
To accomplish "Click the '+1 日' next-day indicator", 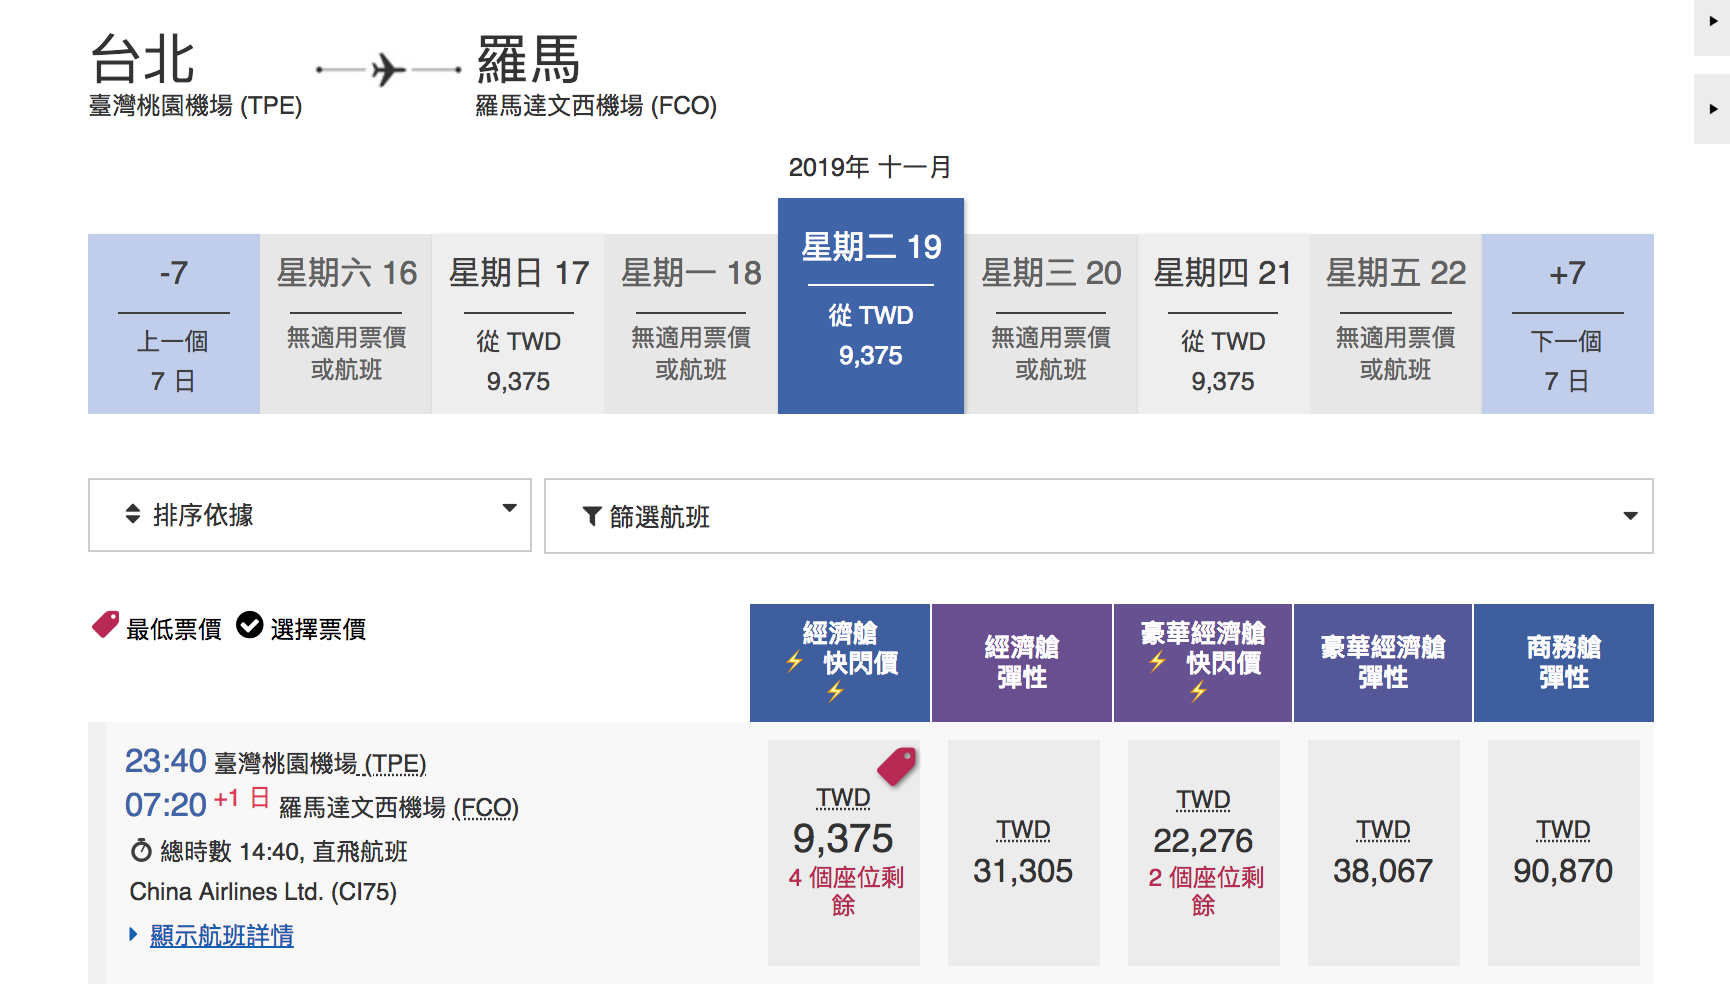I will [x=241, y=798].
